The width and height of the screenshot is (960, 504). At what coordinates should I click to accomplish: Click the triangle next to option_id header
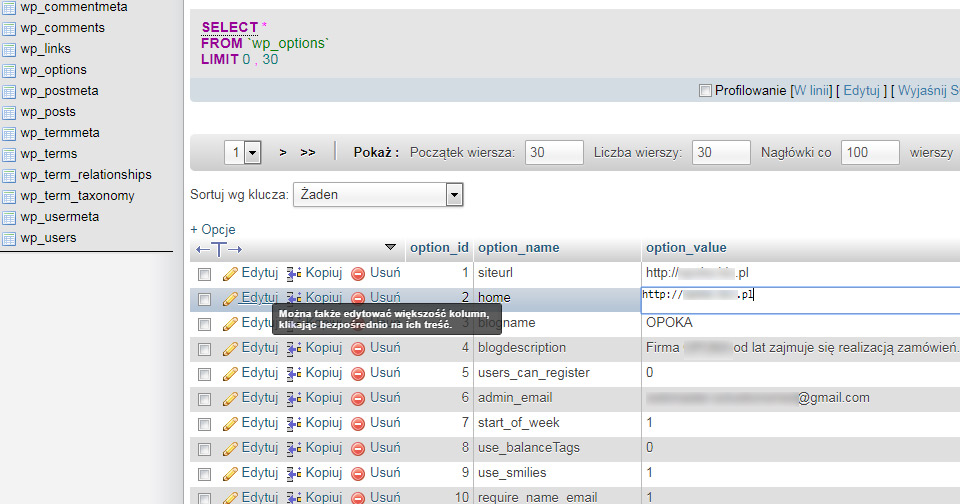coord(390,247)
